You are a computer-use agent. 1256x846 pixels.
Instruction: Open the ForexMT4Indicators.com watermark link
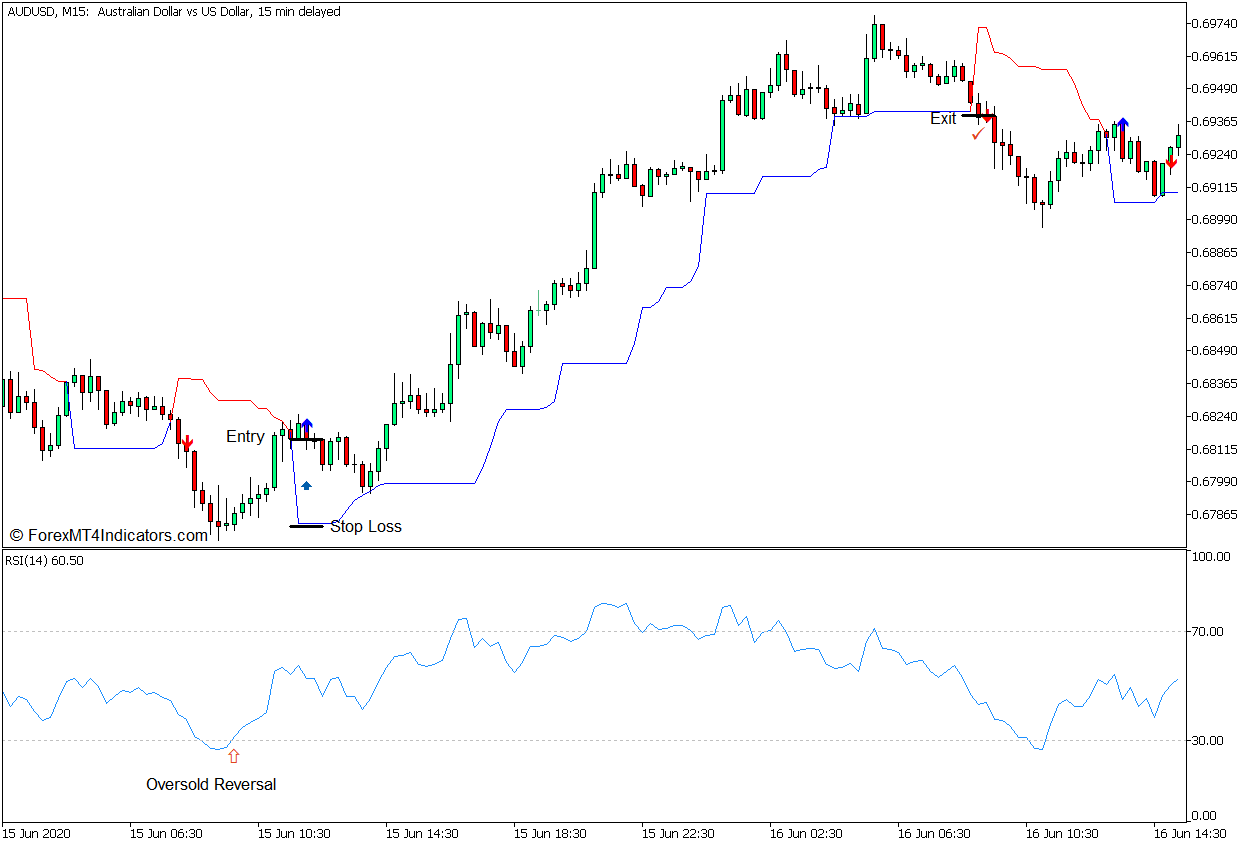[x=108, y=535]
